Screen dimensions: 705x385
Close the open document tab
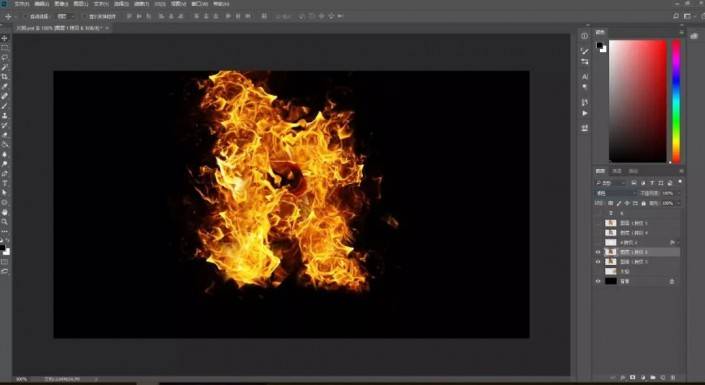click(x=107, y=28)
